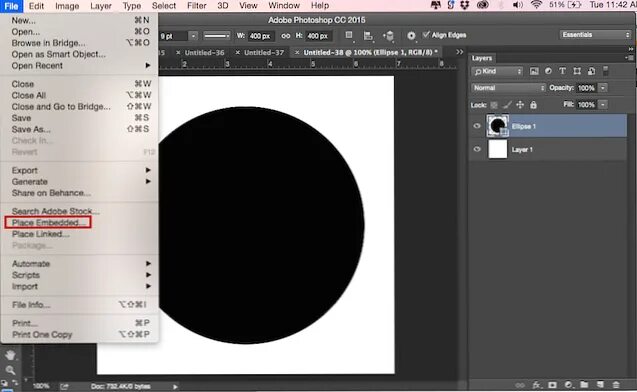Open the Essentials workspace dropdown
The height and width of the screenshot is (392, 637).
(596, 35)
